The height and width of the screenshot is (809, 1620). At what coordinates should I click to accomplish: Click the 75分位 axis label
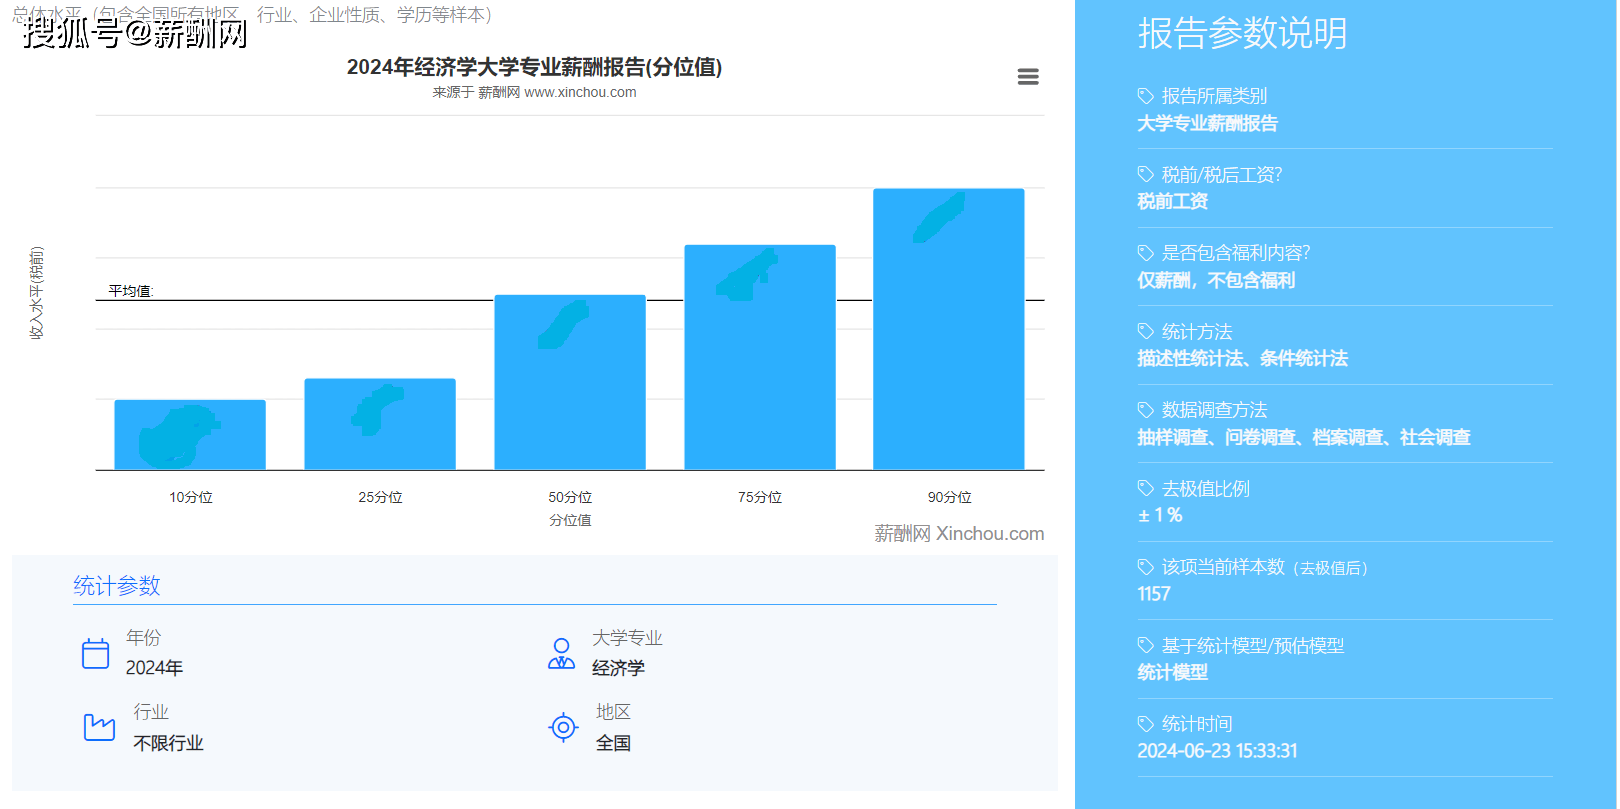[x=760, y=497]
